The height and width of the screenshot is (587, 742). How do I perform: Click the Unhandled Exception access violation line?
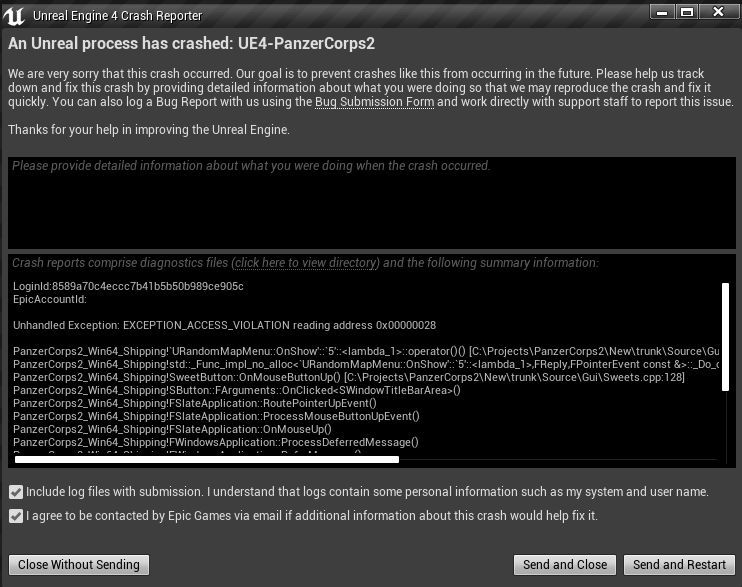tap(224, 325)
